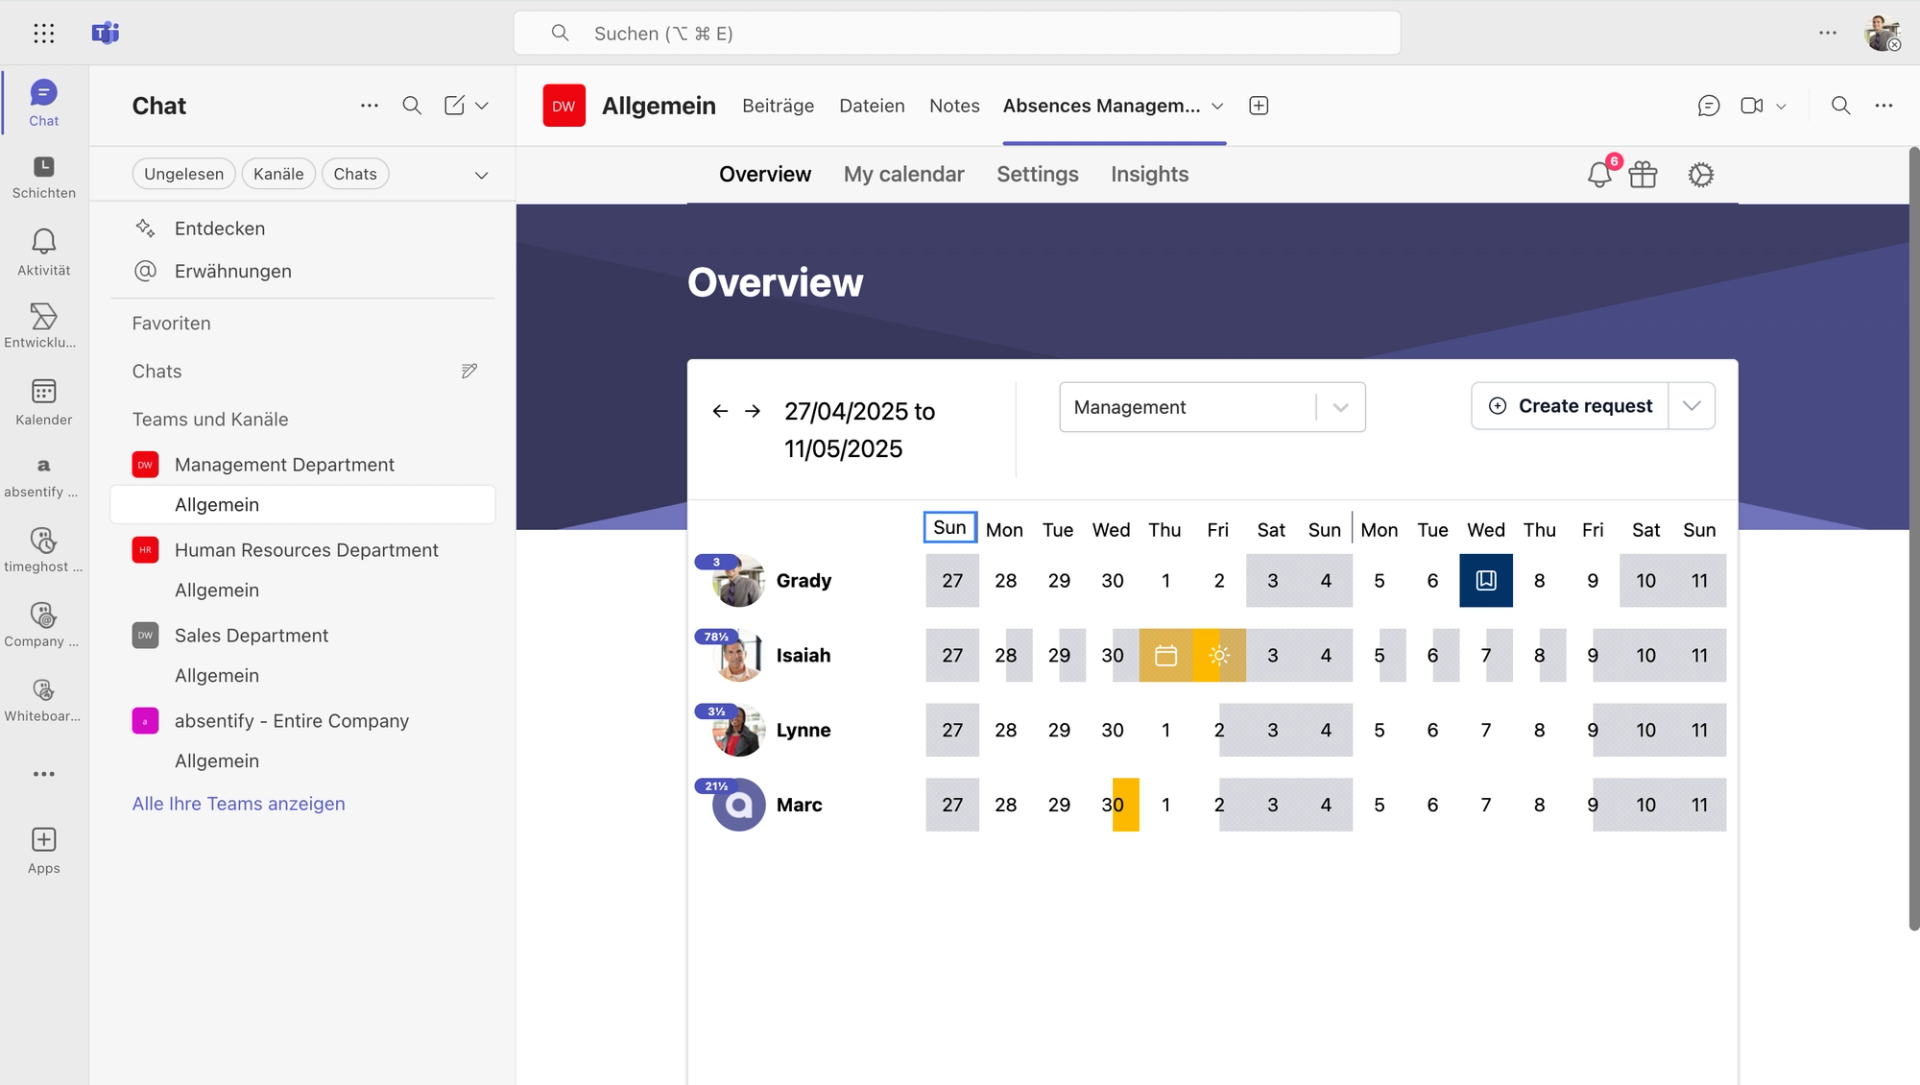Image resolution: width=1920 pixels, height=1085 pixels.
Task: Click the gift box icon
Action: (1643, 175)
